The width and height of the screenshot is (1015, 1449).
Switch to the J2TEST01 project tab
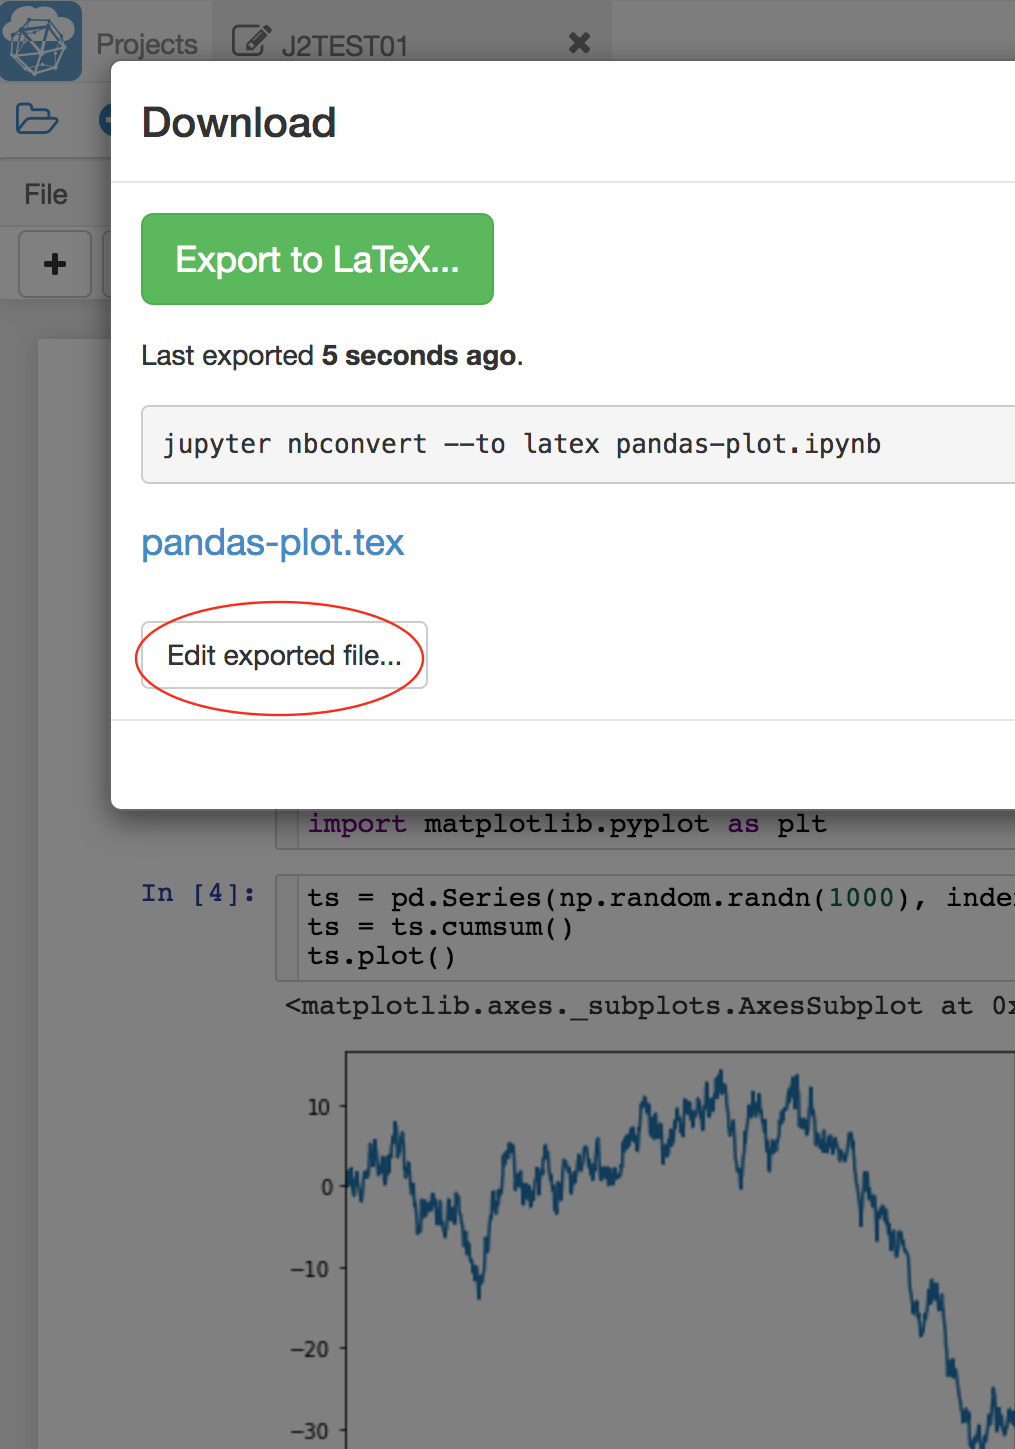point(345,46)
